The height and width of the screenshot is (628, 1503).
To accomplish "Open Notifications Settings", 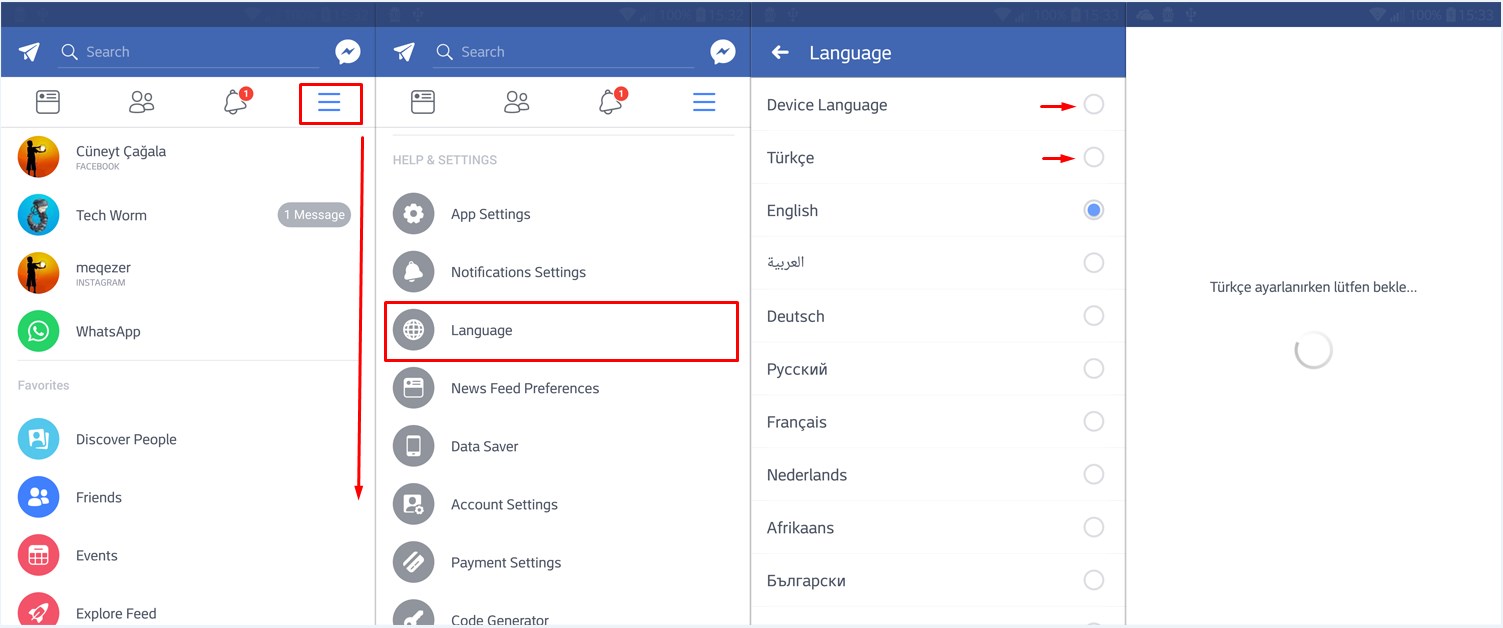I will (x=518, y=272).
